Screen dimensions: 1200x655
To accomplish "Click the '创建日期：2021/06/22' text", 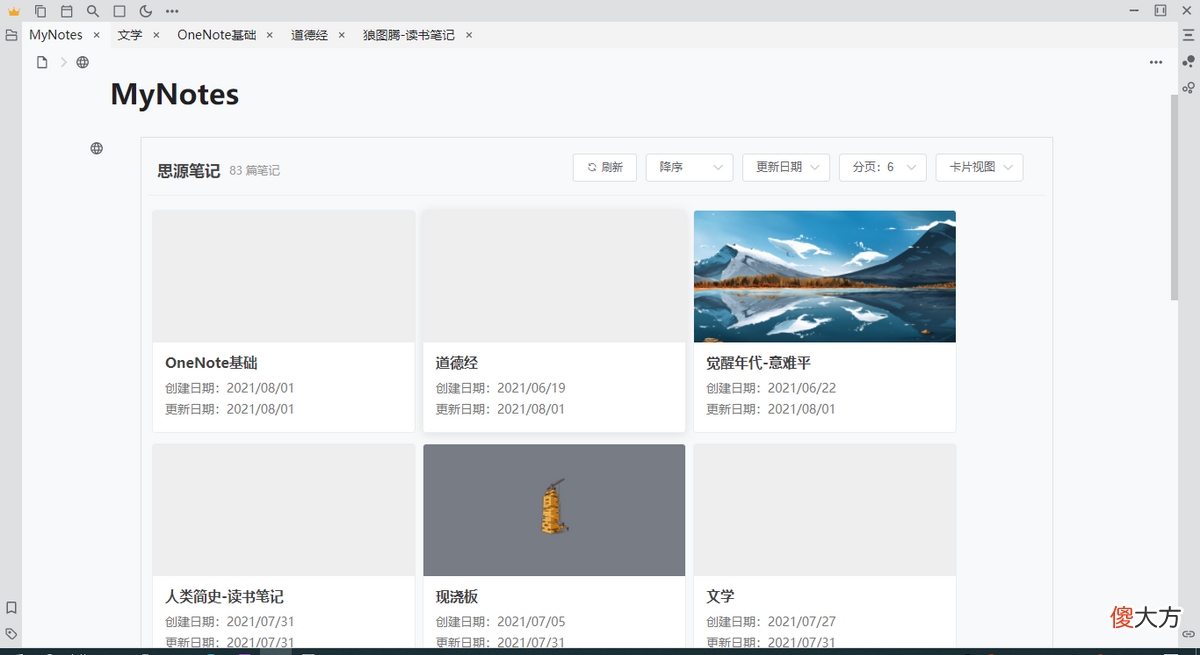I will (x=771, y=388).
